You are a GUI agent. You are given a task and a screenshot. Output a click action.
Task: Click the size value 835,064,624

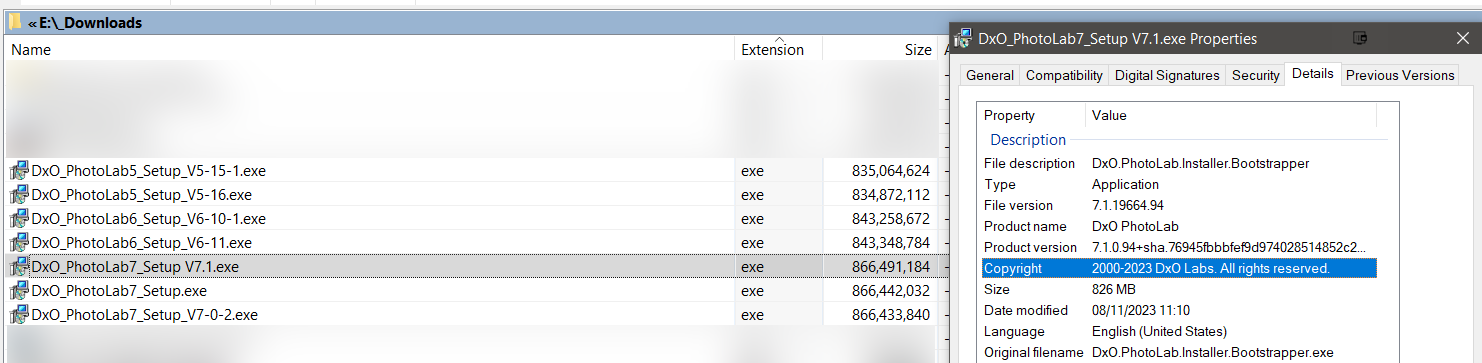pyautogui.click(x=891, y=170)
